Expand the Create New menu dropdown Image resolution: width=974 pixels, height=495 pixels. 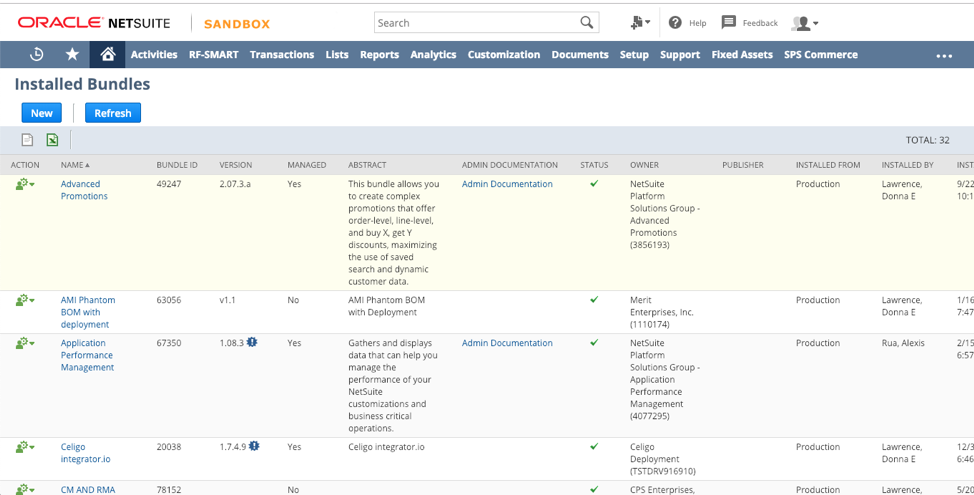pyautogui.click(x=640, y=23)
